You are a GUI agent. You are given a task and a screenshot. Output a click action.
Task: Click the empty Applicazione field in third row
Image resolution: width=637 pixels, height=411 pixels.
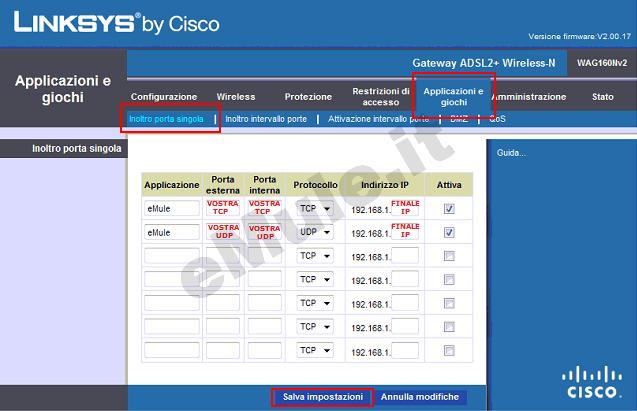172,256
